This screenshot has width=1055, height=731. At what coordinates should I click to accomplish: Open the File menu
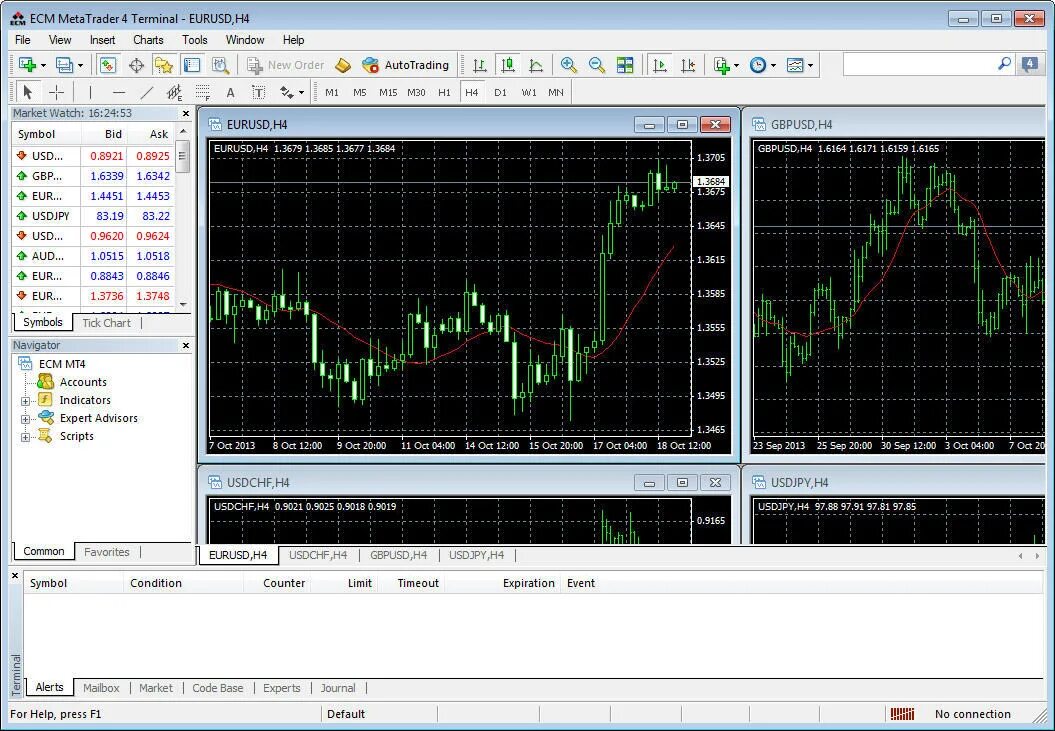pyautogui.click(x=22, y=40)
